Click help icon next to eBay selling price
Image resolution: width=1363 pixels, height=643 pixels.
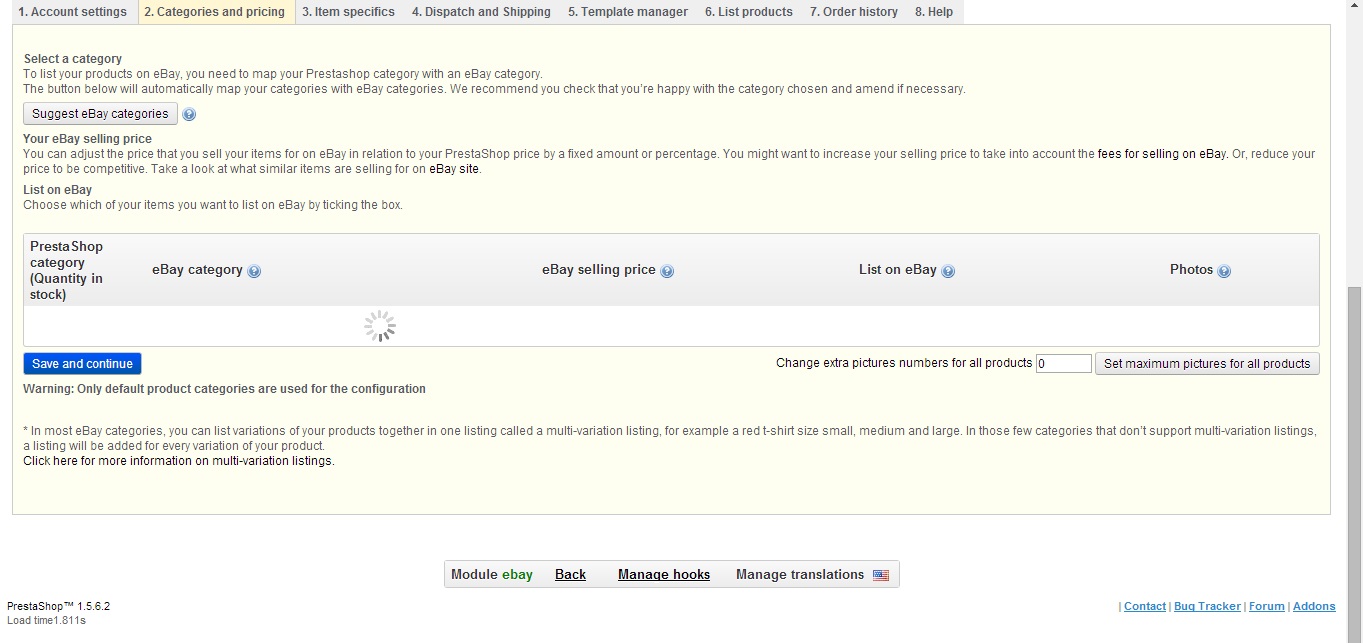(x=667, y=271)
